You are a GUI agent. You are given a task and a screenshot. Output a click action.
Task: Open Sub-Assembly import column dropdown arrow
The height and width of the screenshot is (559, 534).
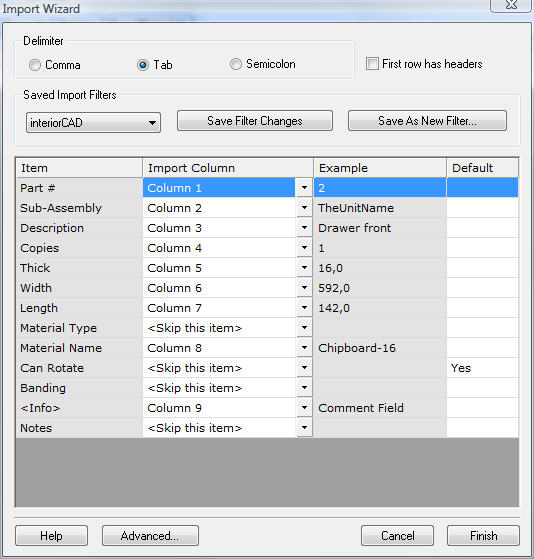(x=304, y=207)
